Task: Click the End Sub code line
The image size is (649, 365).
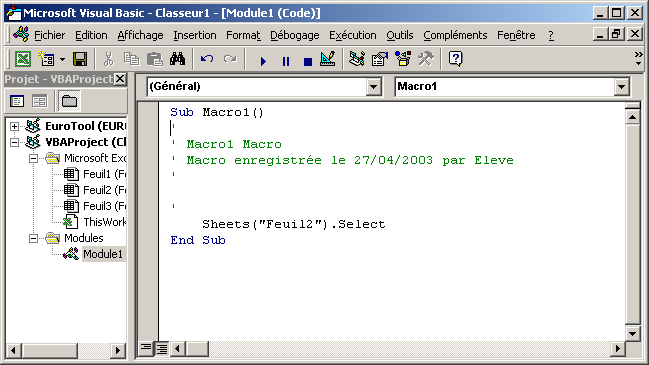Action: pyautogui.click(x=198, y=240)
